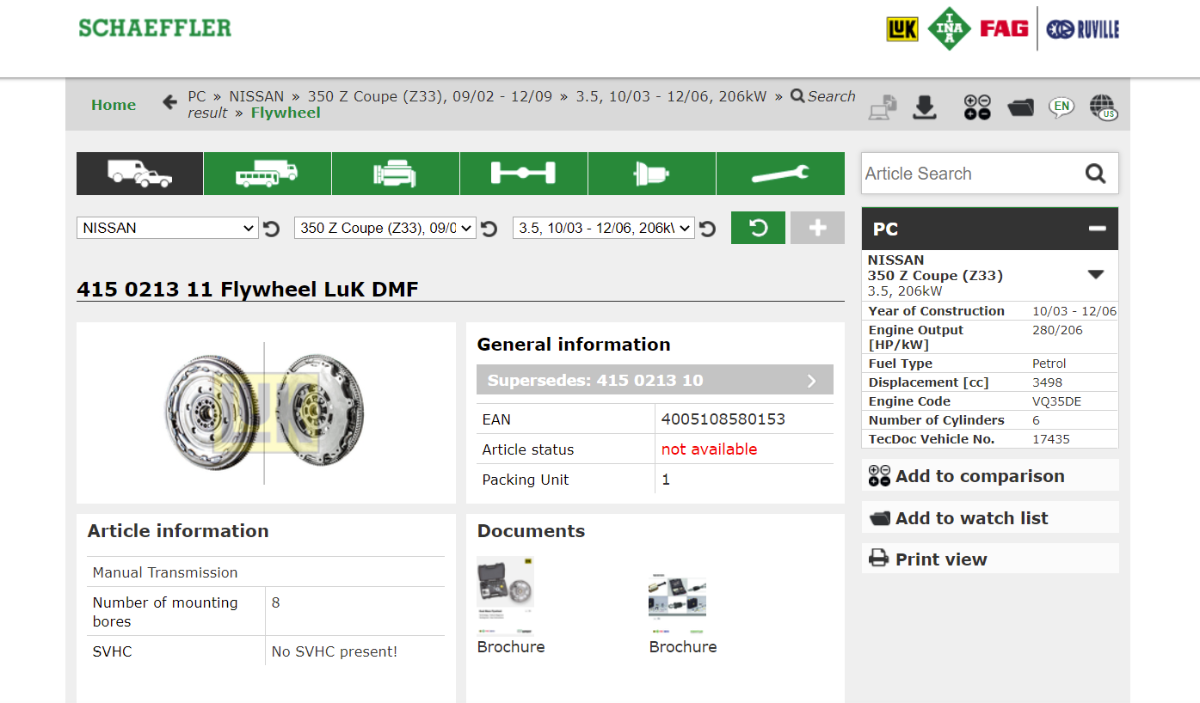The height and width of the screenshot is (703, 1200).
Task: Click the Supersedes 415 0213 10 bar
Action: (x=655, y=380)
